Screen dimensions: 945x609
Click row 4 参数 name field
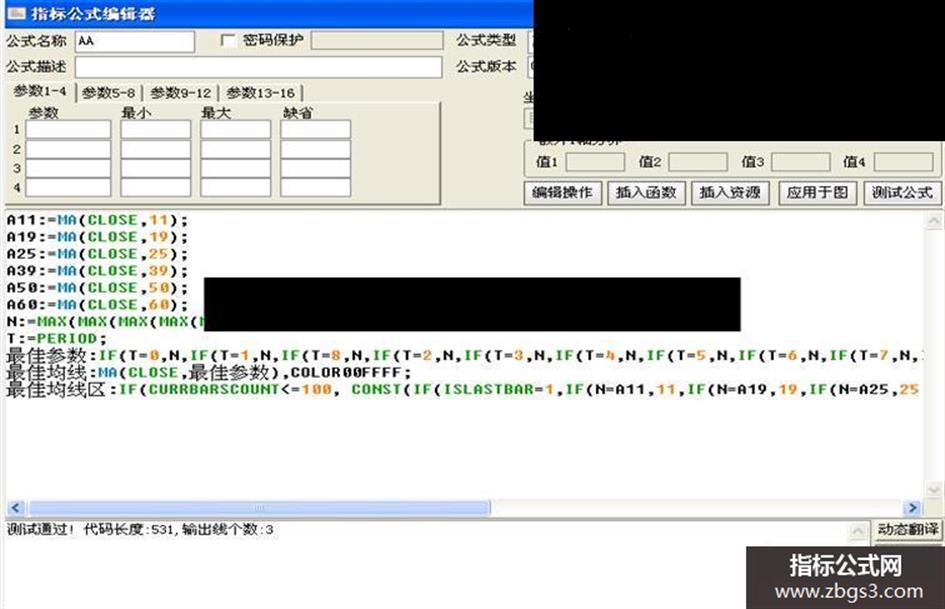pyautogui.click(x=68, y=188)
